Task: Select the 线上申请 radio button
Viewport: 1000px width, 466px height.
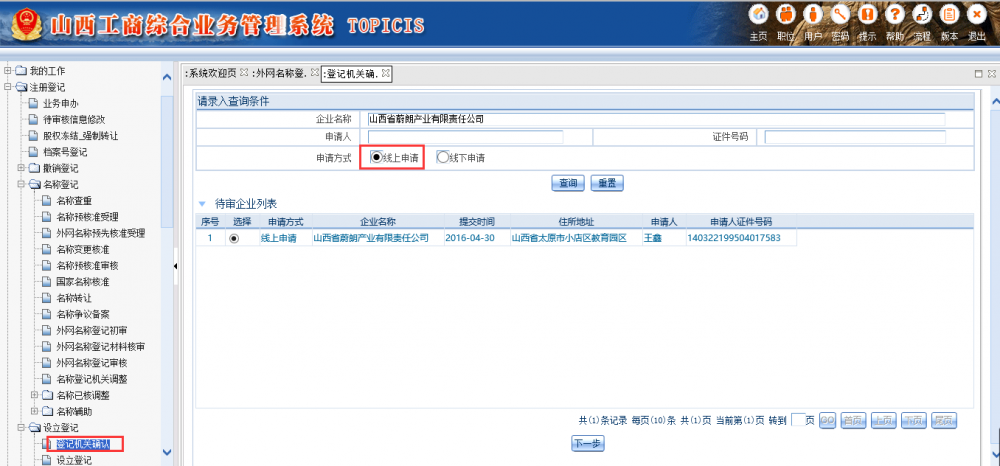Action: point(376,157)
